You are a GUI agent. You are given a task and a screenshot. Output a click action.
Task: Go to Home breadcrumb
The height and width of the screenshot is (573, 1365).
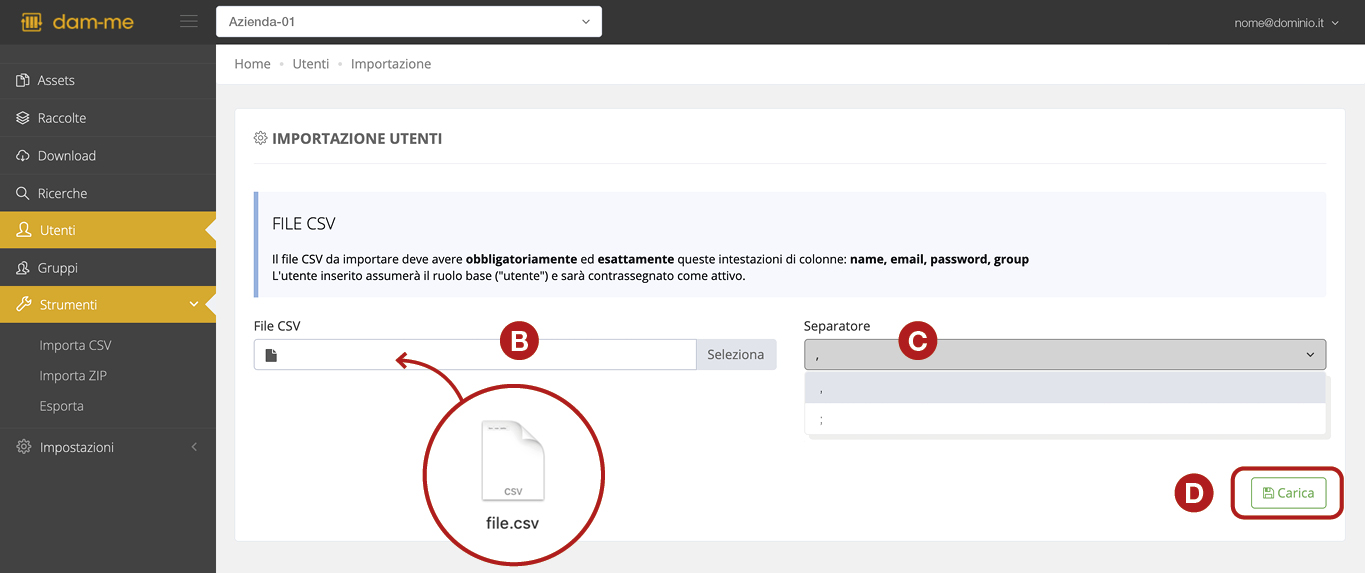coord(252,64)
